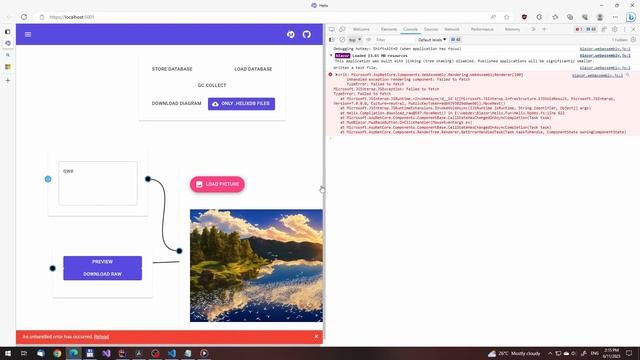640x360 pixels.
Task: Click into the text node's input area
Action: point(98,183)
